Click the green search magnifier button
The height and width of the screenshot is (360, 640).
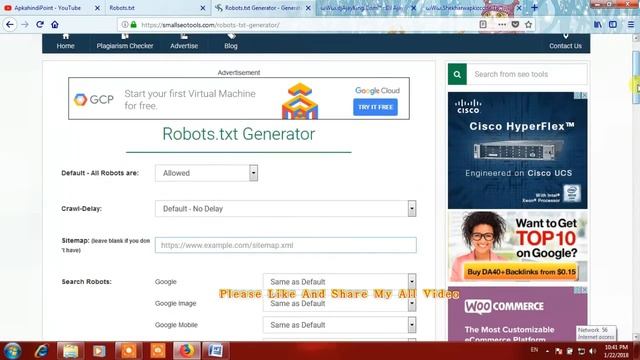pyautogui.click(x=457, y=74)
